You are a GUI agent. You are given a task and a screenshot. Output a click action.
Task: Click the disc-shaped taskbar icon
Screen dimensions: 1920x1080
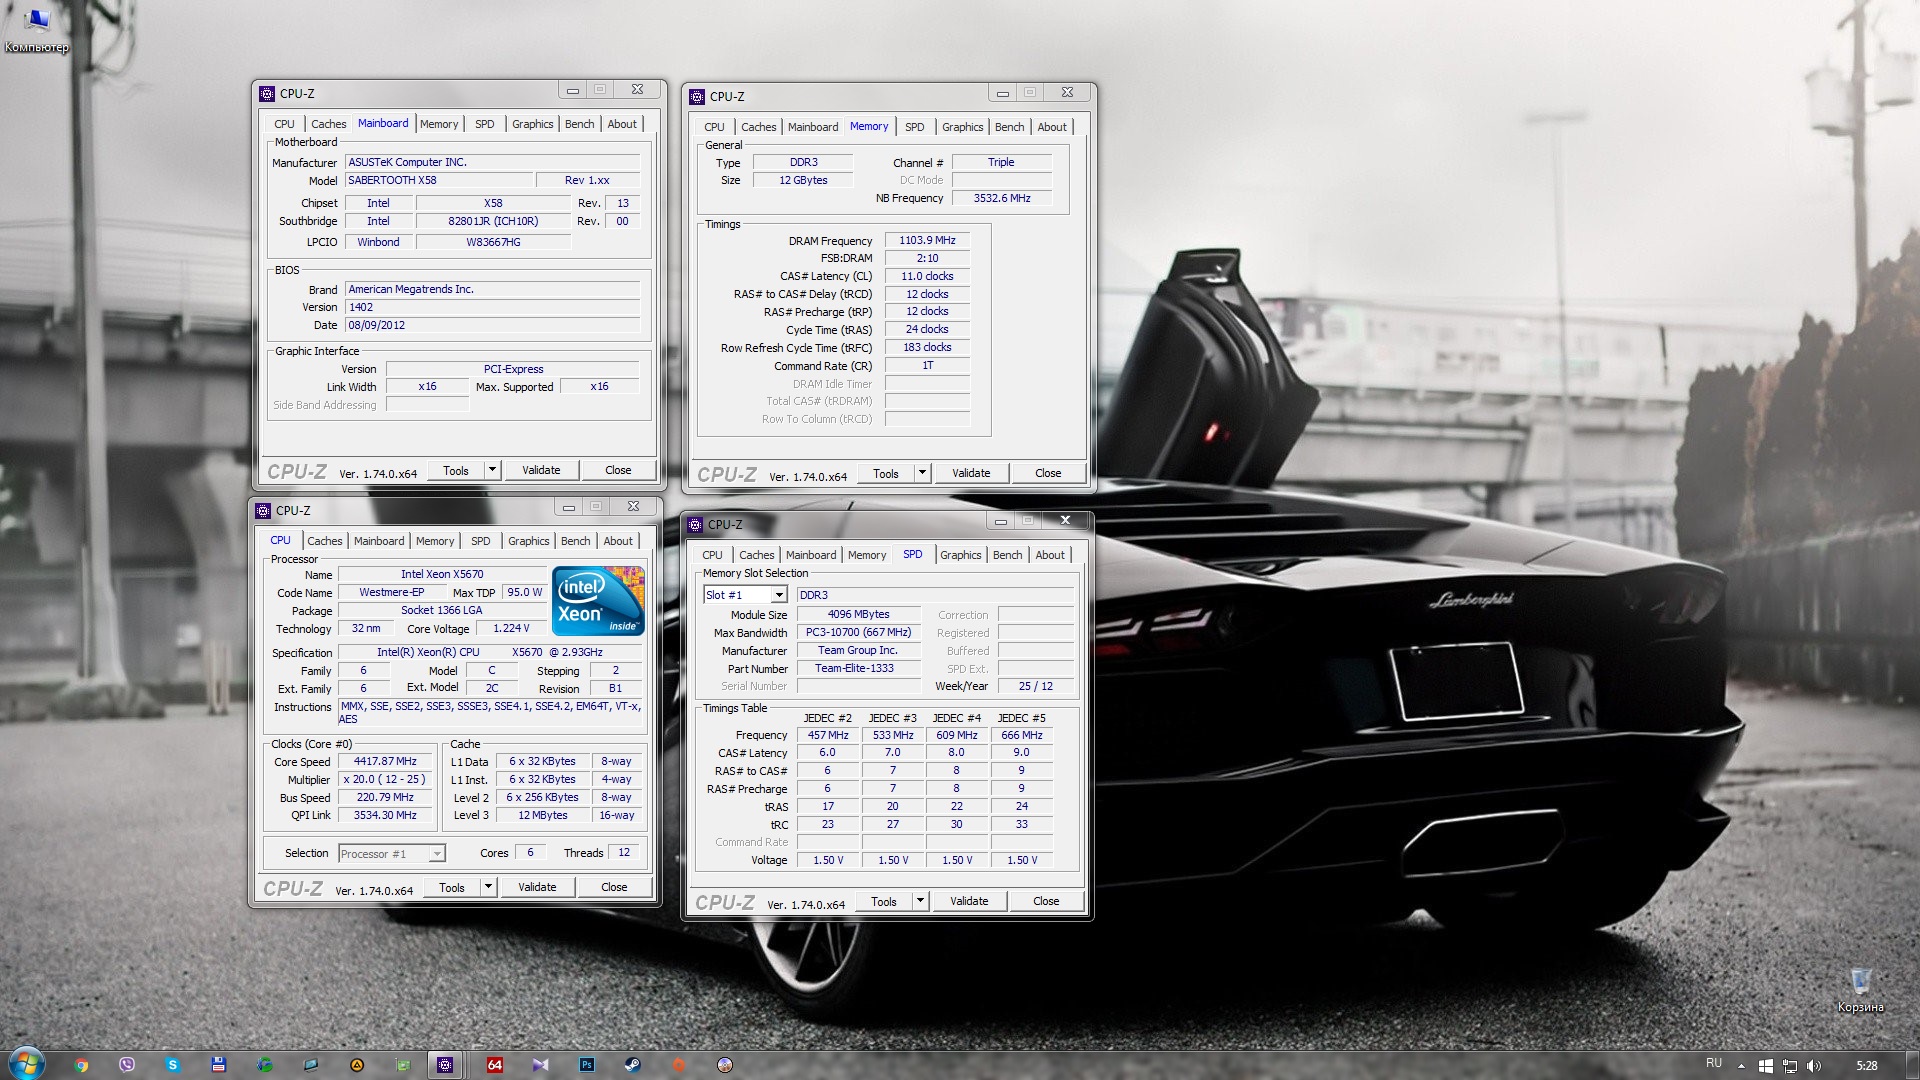[725, 1065]
